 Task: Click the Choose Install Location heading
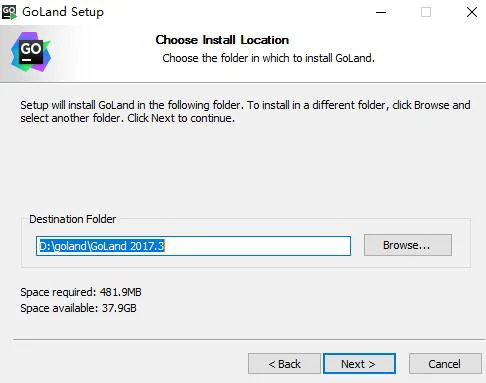click(x=222, y=40)
